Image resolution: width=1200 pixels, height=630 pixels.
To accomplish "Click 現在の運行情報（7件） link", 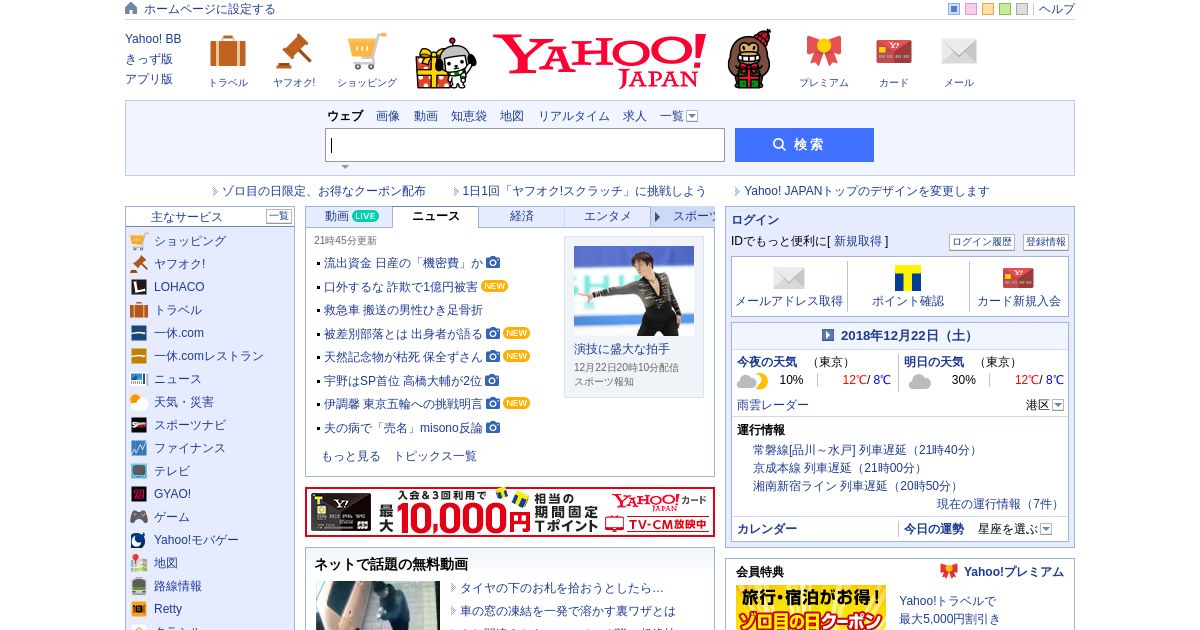I will 999,504.
